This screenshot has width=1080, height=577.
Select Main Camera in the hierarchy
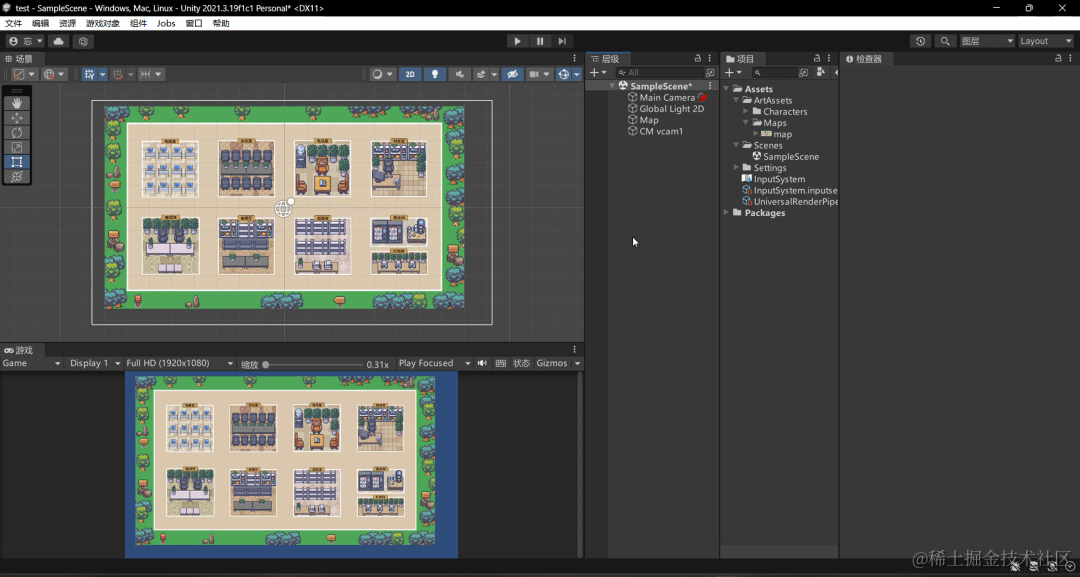coord(667,98)
